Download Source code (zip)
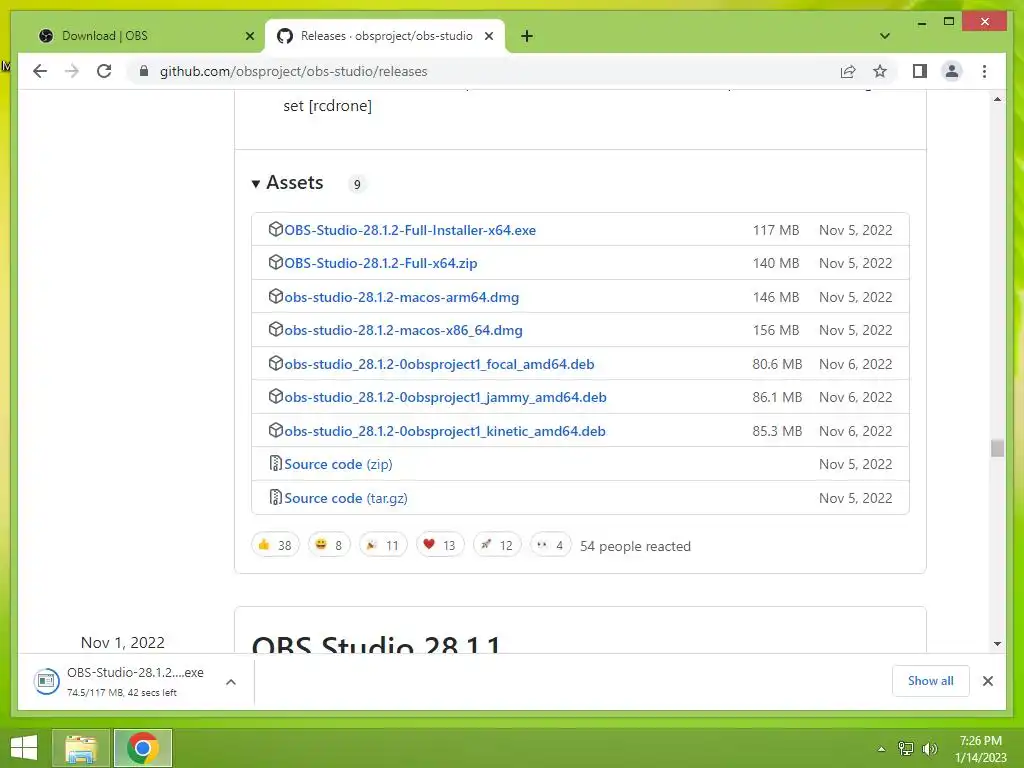The height and width of the screenshot is (768, 1024). point(338,464)
